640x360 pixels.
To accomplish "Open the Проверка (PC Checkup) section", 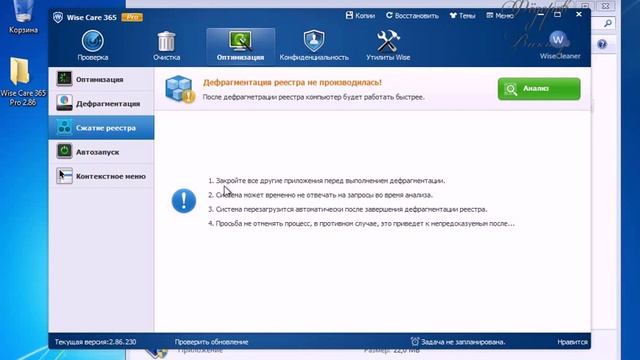I will [x=93, y=46].
